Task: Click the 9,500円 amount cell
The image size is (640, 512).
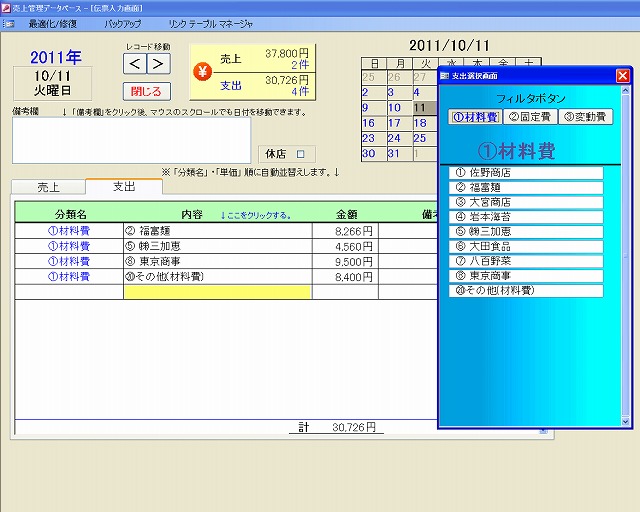Action: [345, 262]
